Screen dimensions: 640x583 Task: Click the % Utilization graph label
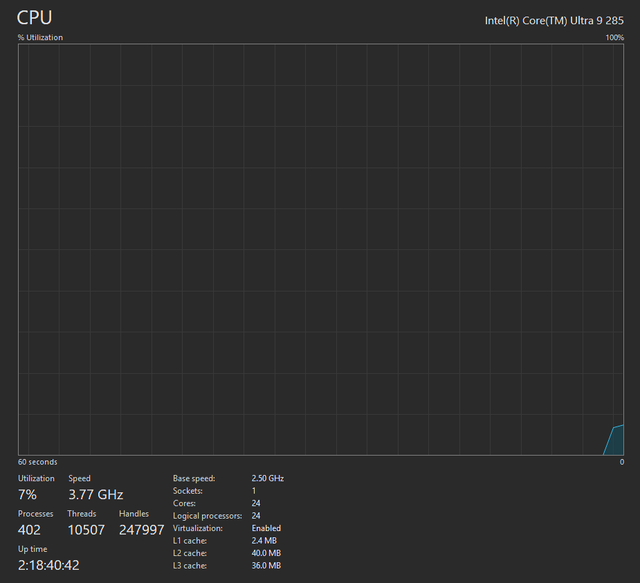[x=40, y=38]
